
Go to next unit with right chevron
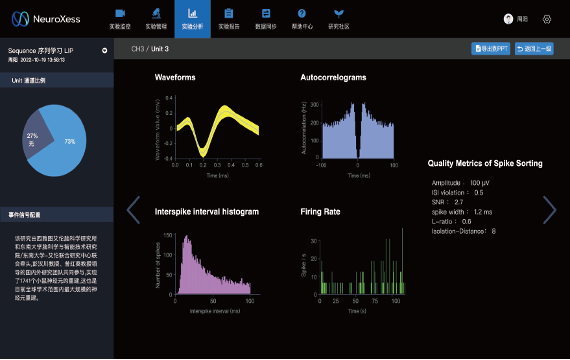coord(550,210)
